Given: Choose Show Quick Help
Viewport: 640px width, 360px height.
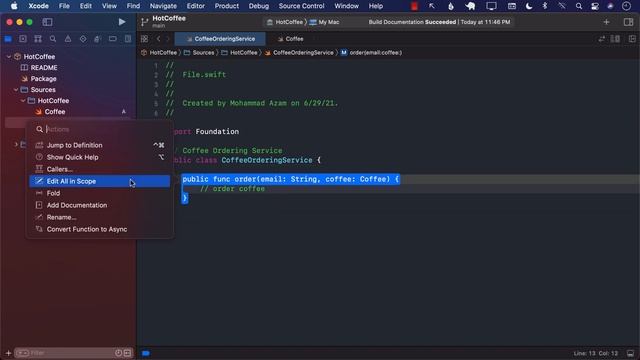Looking at the screenshot, I should 100,157.
